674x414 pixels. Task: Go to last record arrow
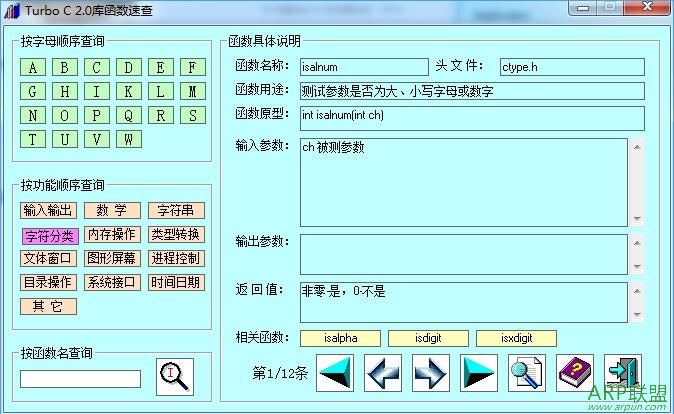[x=479, y=373]
